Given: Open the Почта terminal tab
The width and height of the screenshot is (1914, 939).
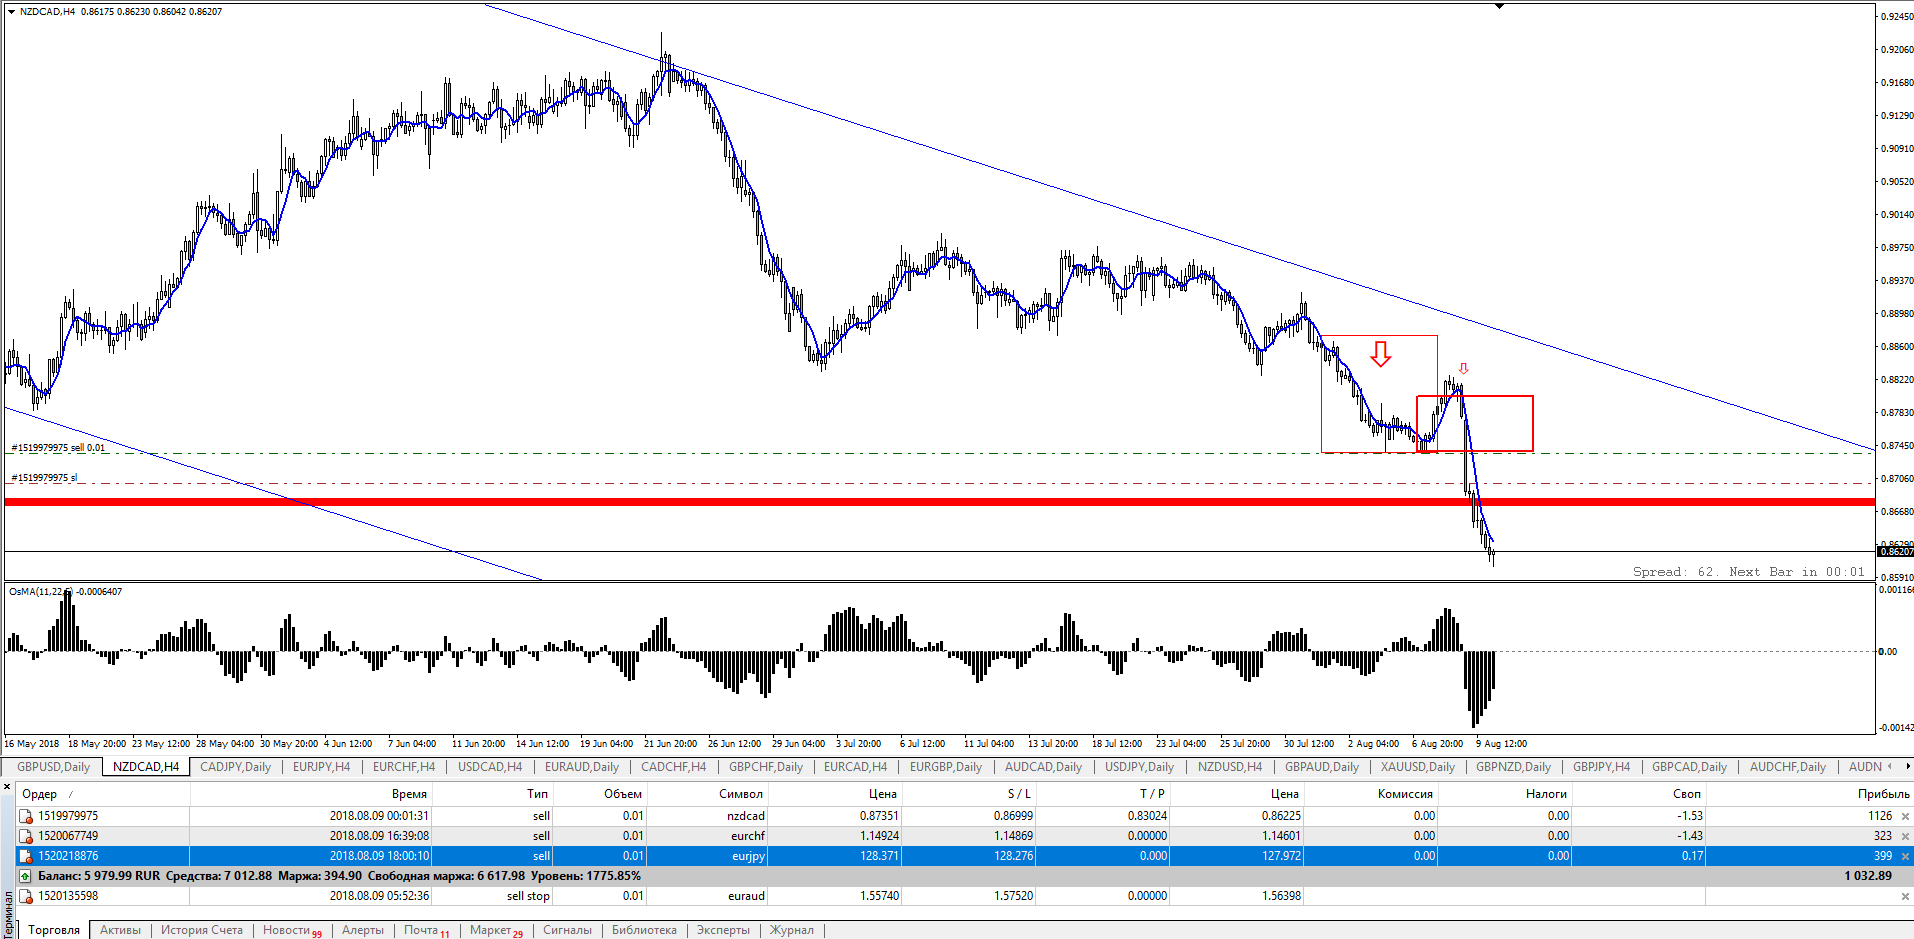Looking at the screenshot, I should [426, 930].
